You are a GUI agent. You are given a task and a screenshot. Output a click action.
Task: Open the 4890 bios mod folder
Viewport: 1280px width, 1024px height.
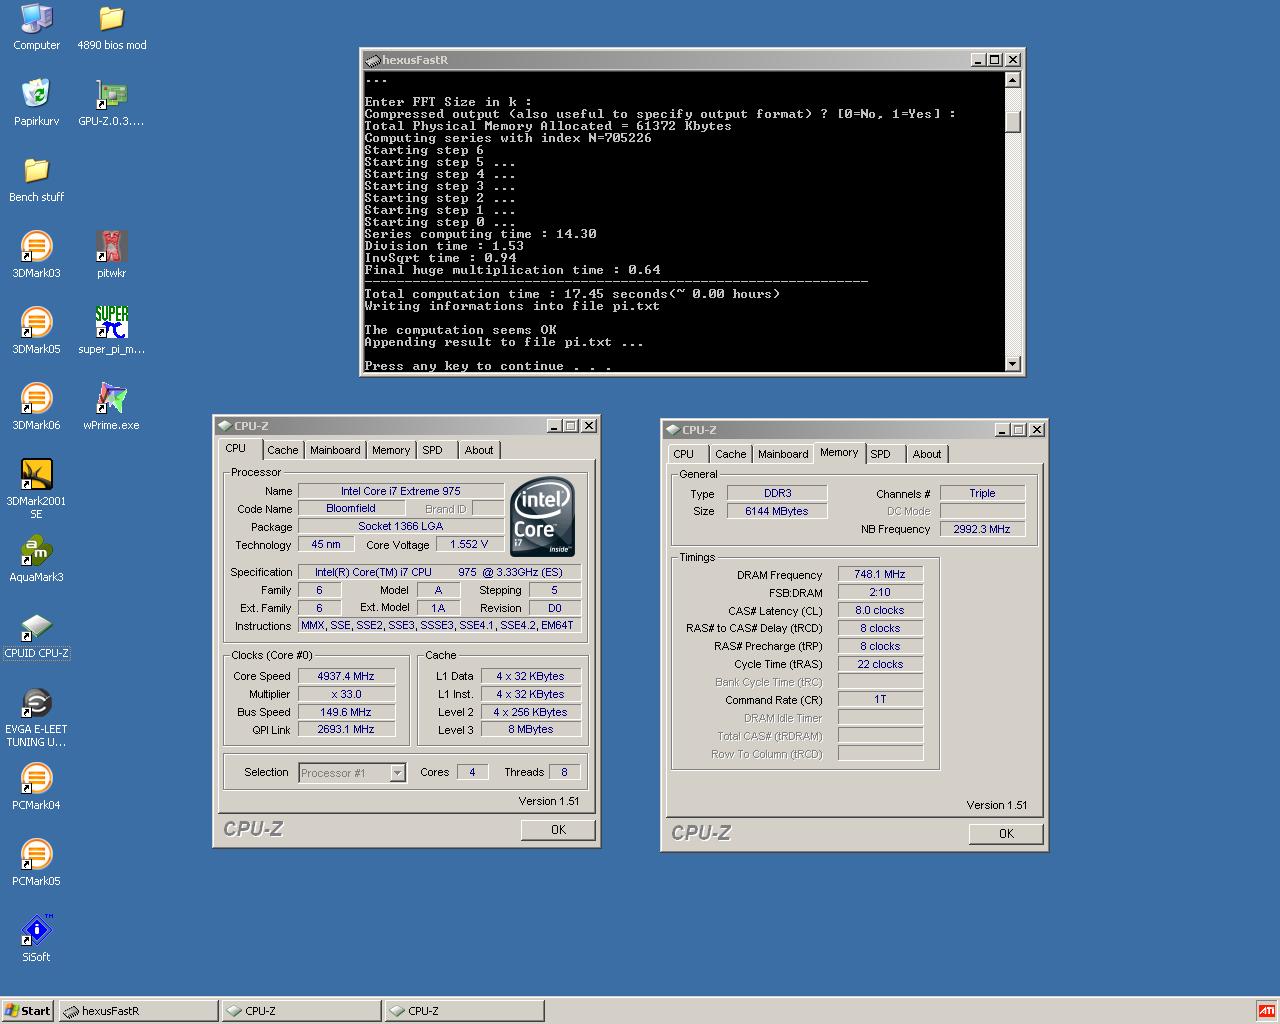point(111,28)
